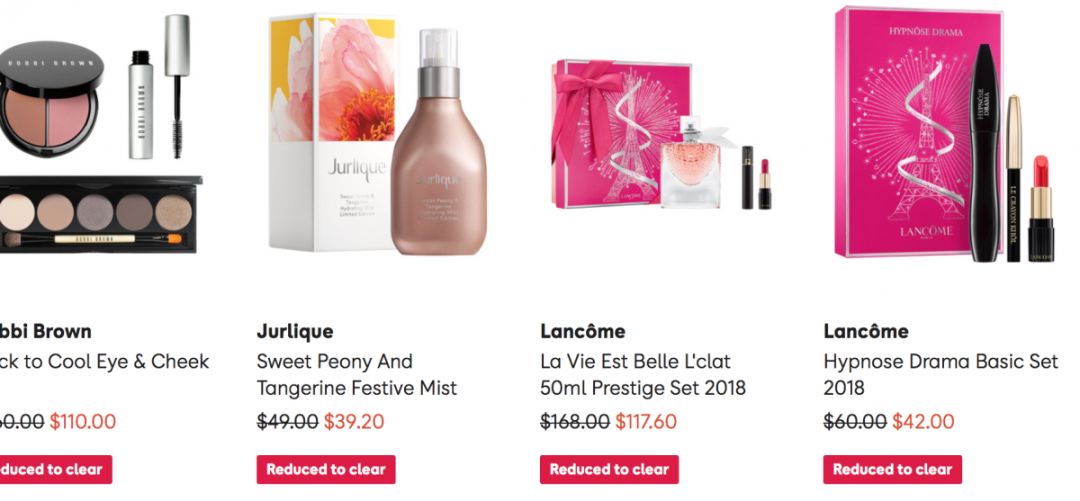Open La Vie Est Belle L'clat Prestige Set link
1080x501 pixels.
click(x=643, y=374)
